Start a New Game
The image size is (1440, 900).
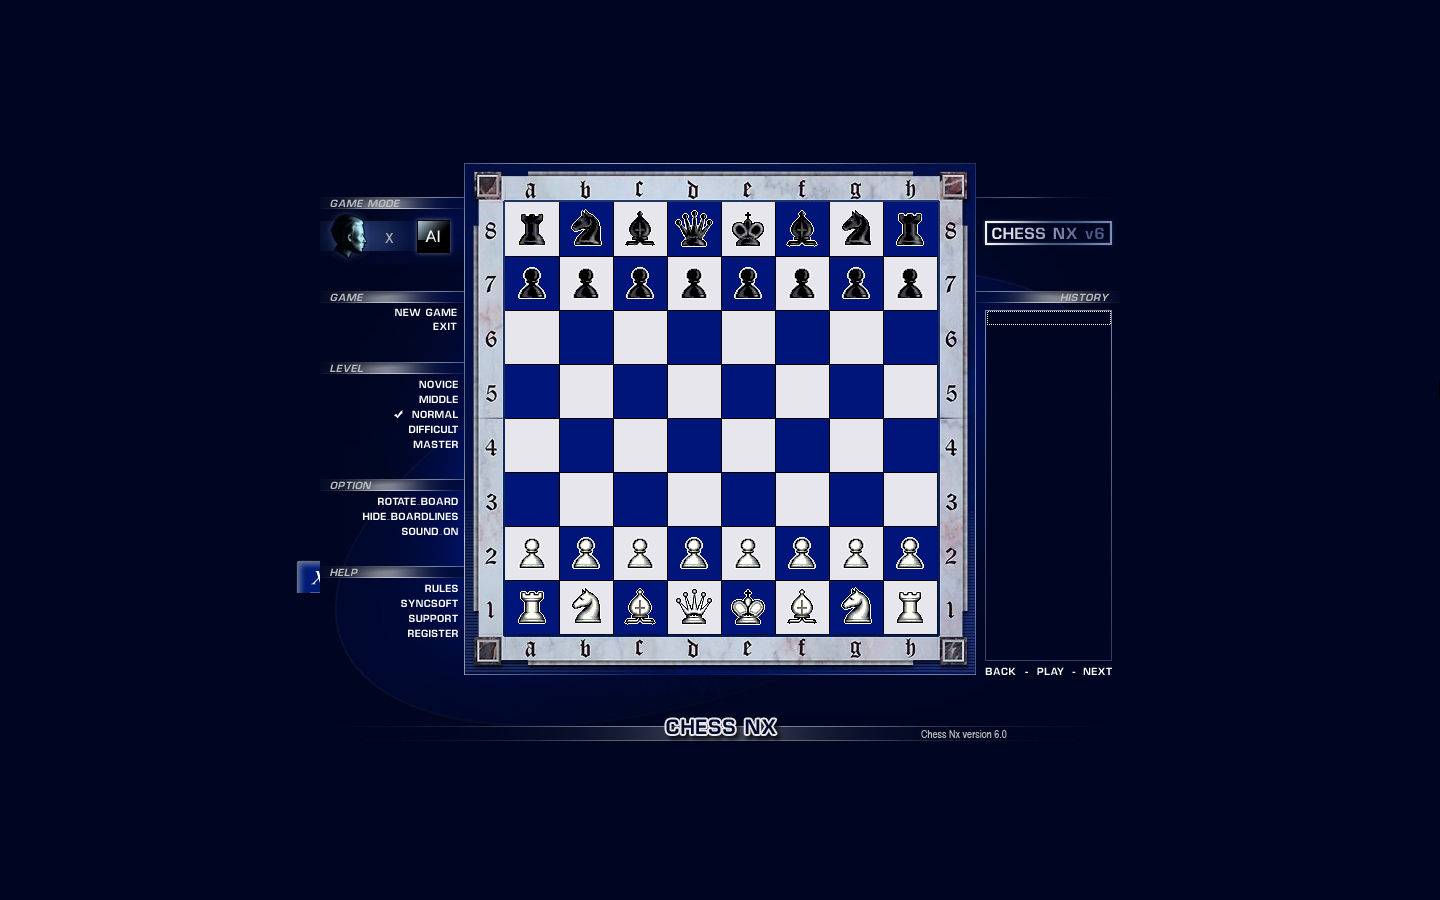(426, 312)
